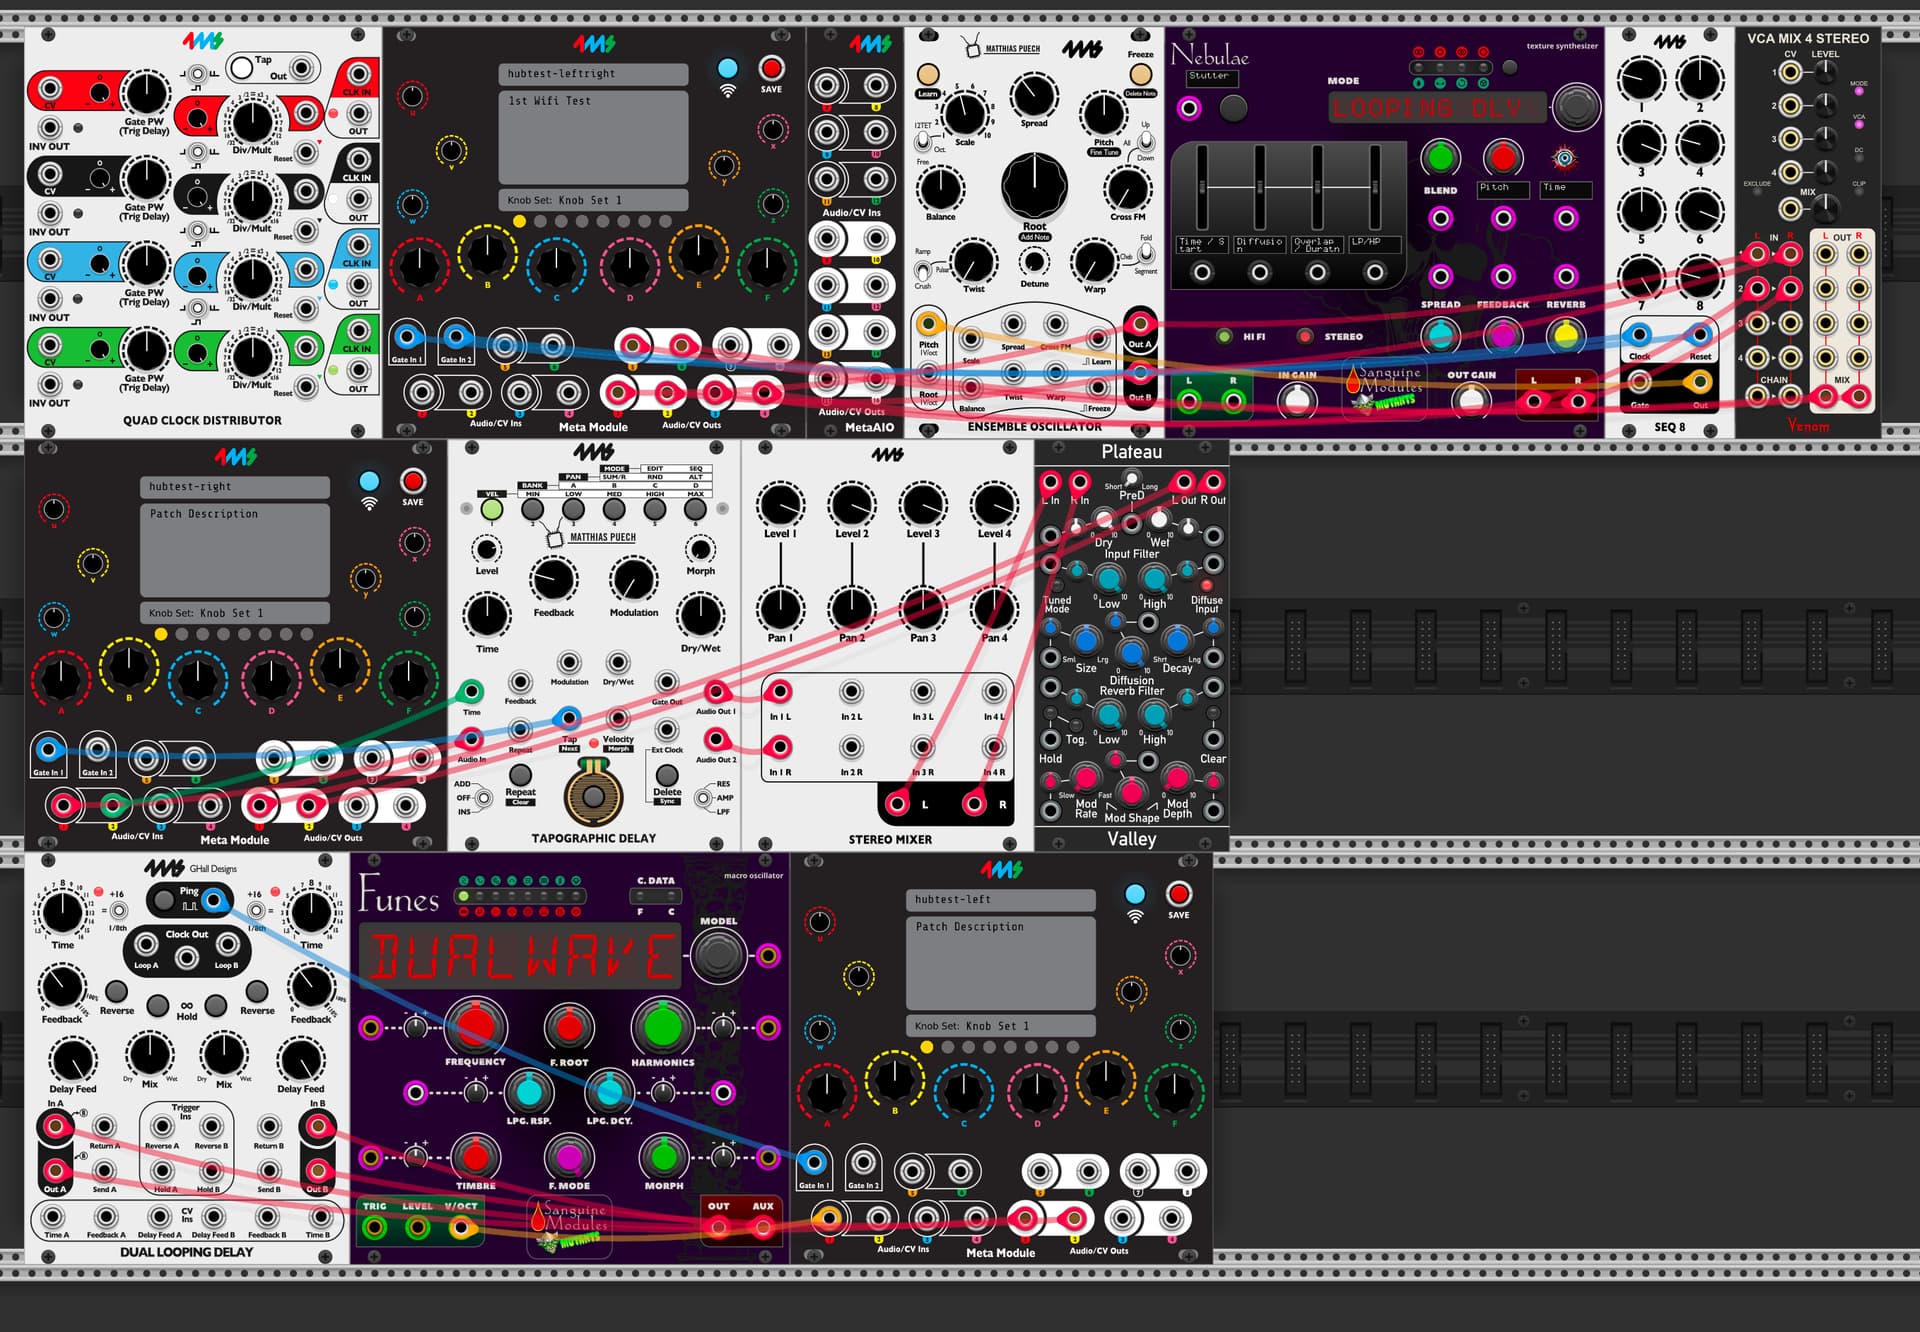The width and height of the screenshot is (1920, 1332).
Task: Click SAVE button on hubtest-leftright Meta Module
Action: point(771,68)
